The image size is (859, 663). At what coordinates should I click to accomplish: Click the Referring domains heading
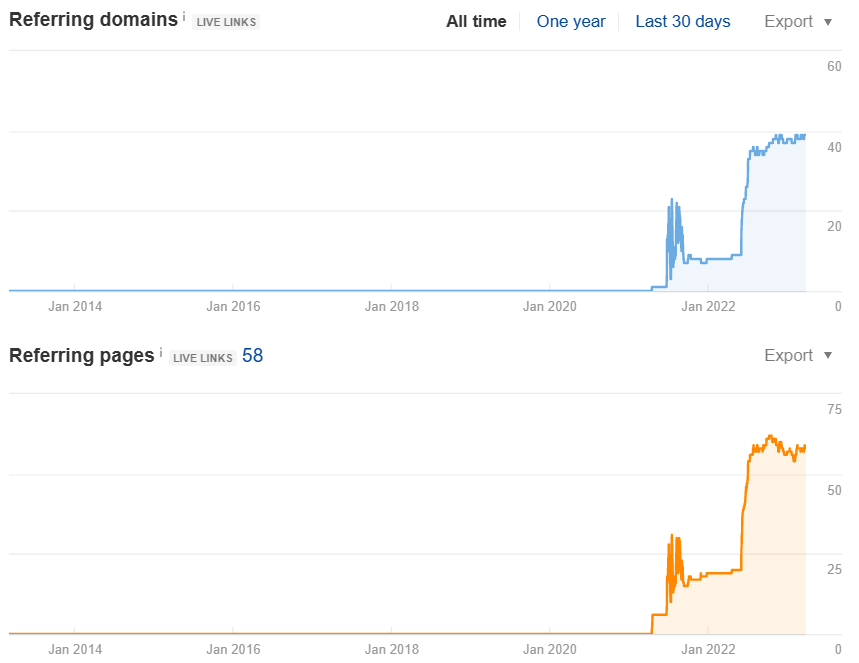coord(93,20)
